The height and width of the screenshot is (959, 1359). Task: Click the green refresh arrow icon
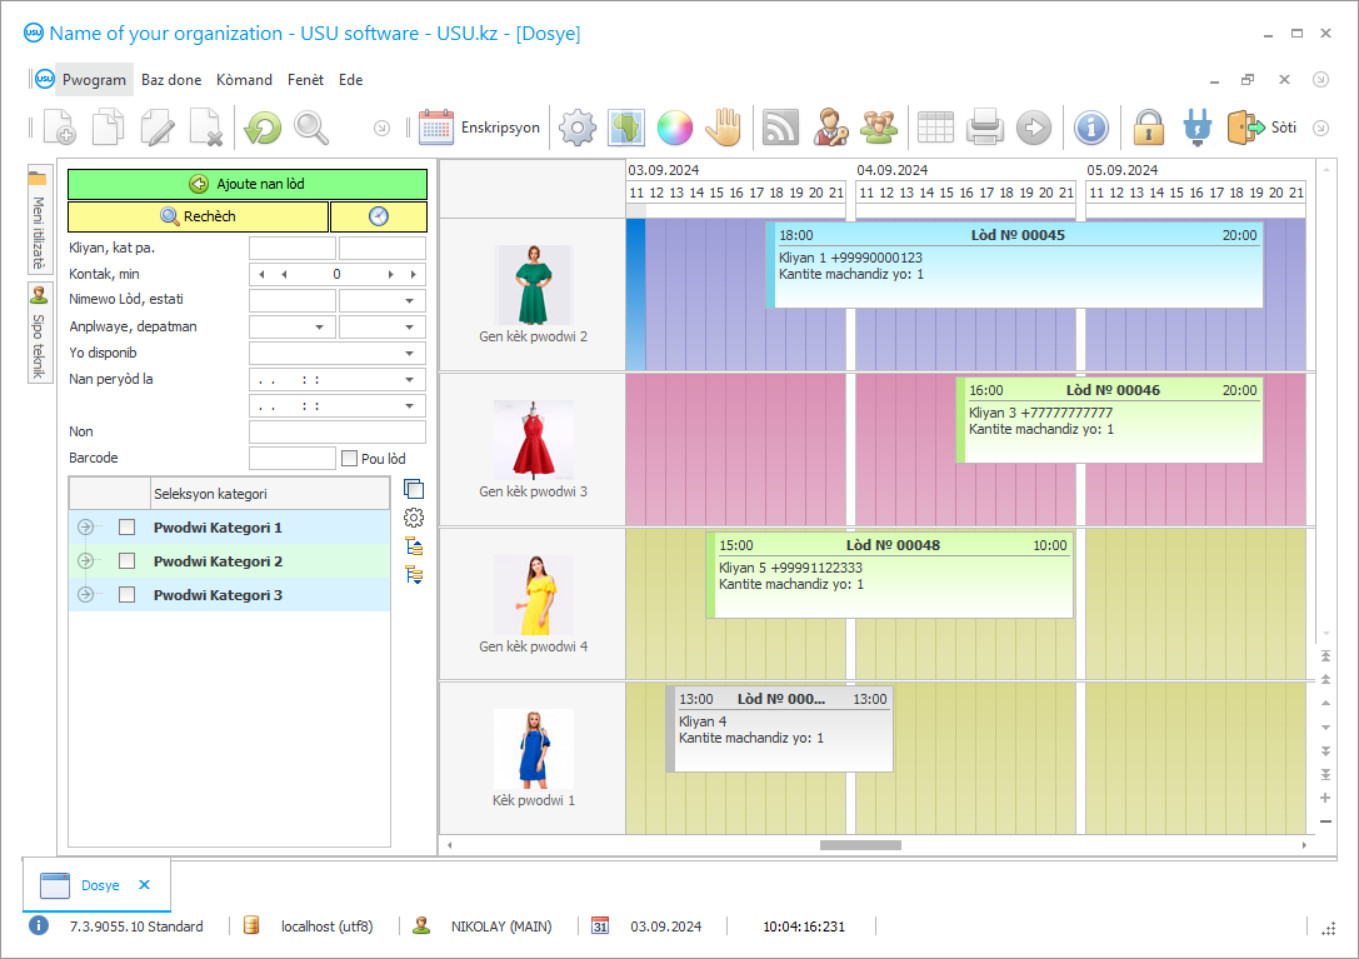coord(263,128)
